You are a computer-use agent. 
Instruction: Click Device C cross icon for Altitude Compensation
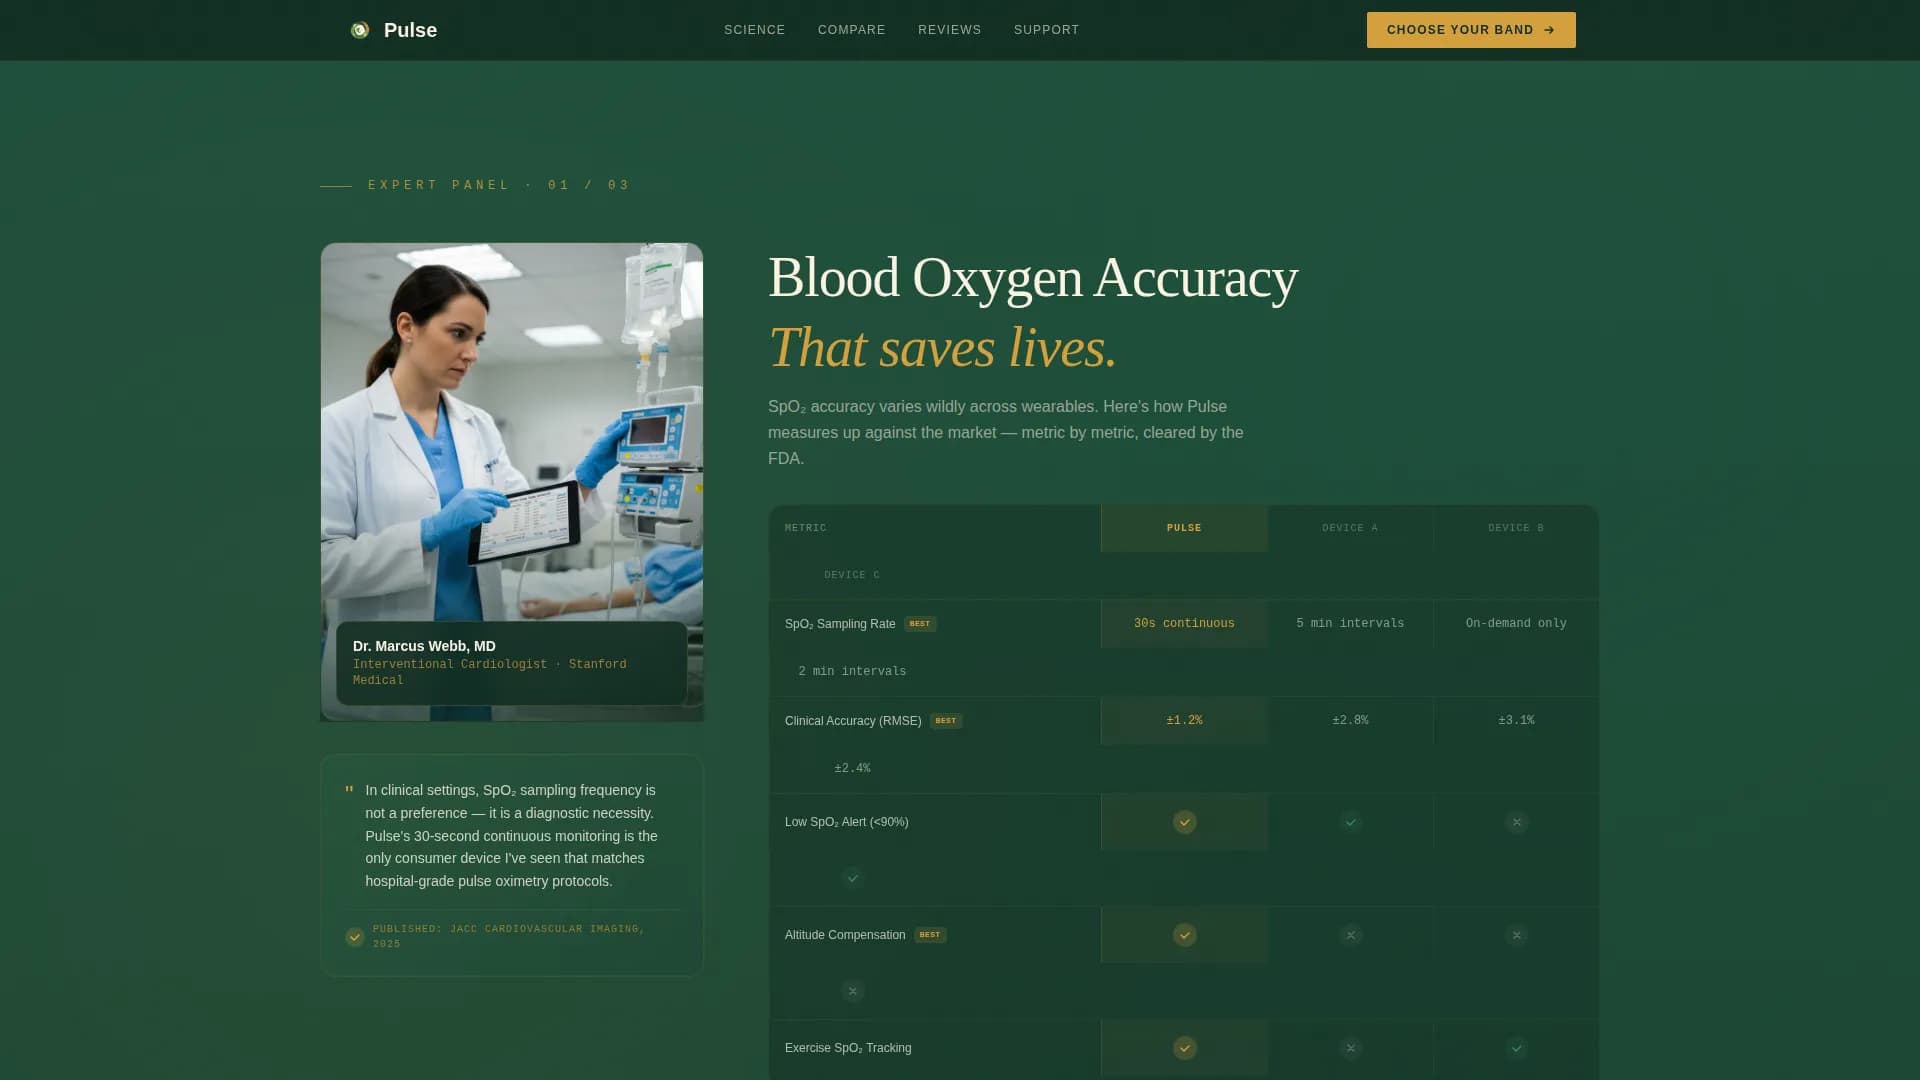coord(853,991)
